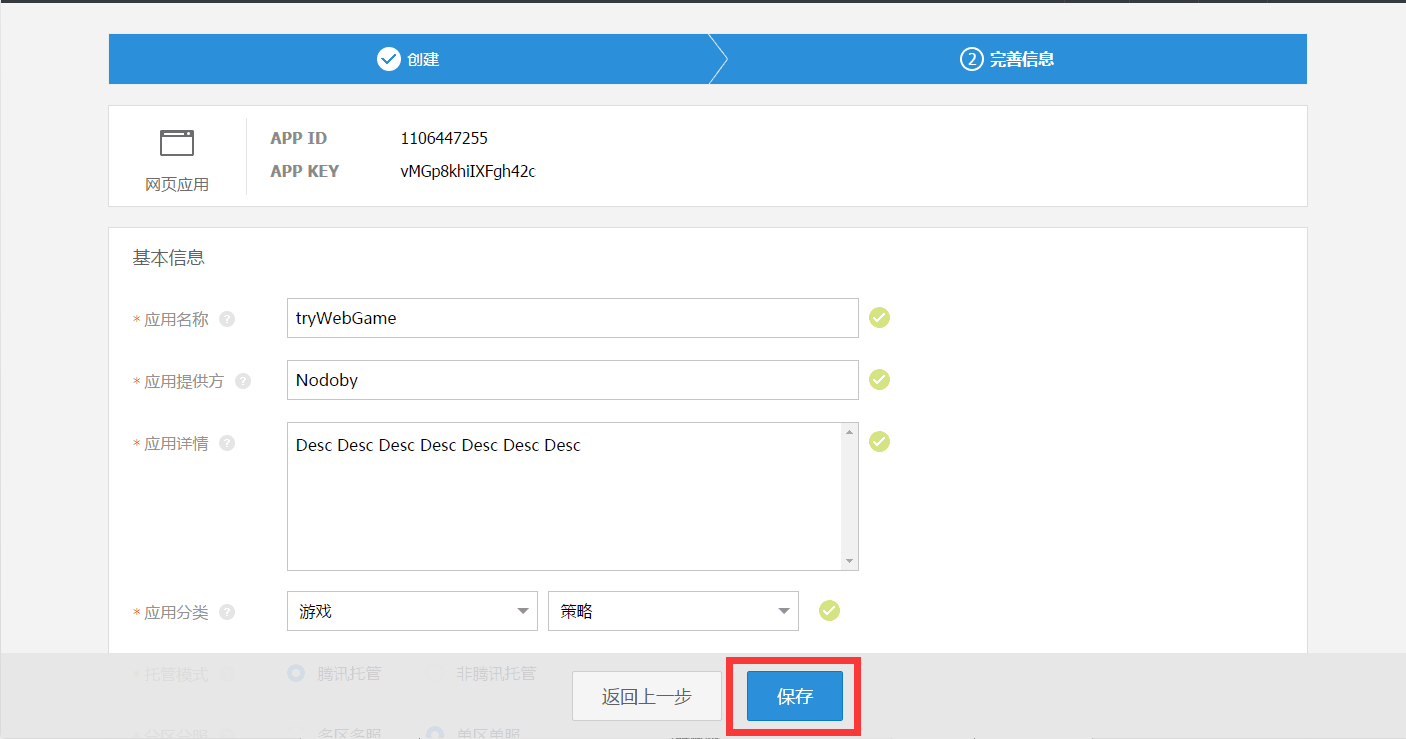This screenshot has height=739, width=1406.
Task: Click help icon next to 应用名称
Action: point(227,319)
